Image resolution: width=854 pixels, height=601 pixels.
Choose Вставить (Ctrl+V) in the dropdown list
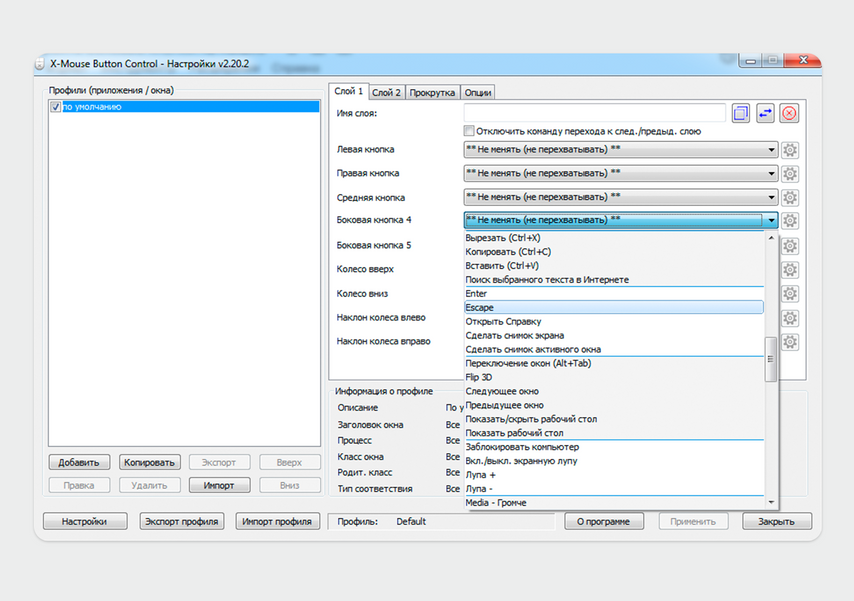pos(614,266)
